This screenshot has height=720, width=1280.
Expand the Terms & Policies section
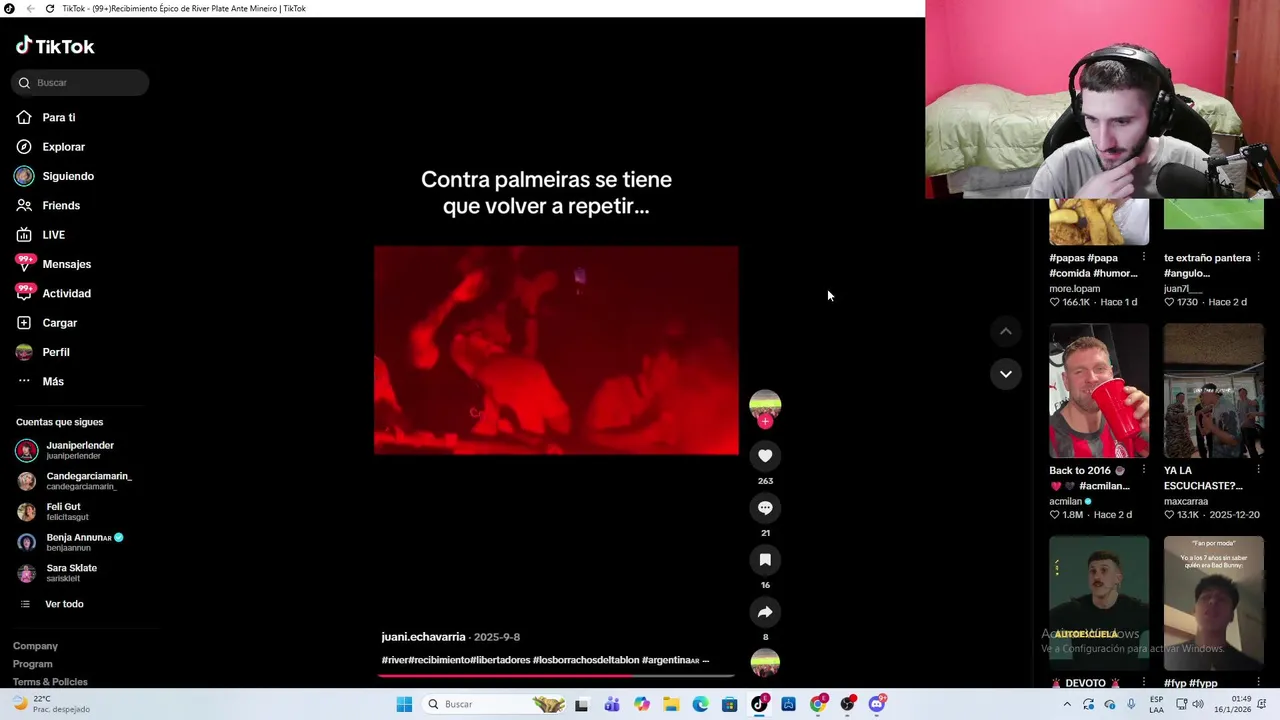tap(50, 682)
